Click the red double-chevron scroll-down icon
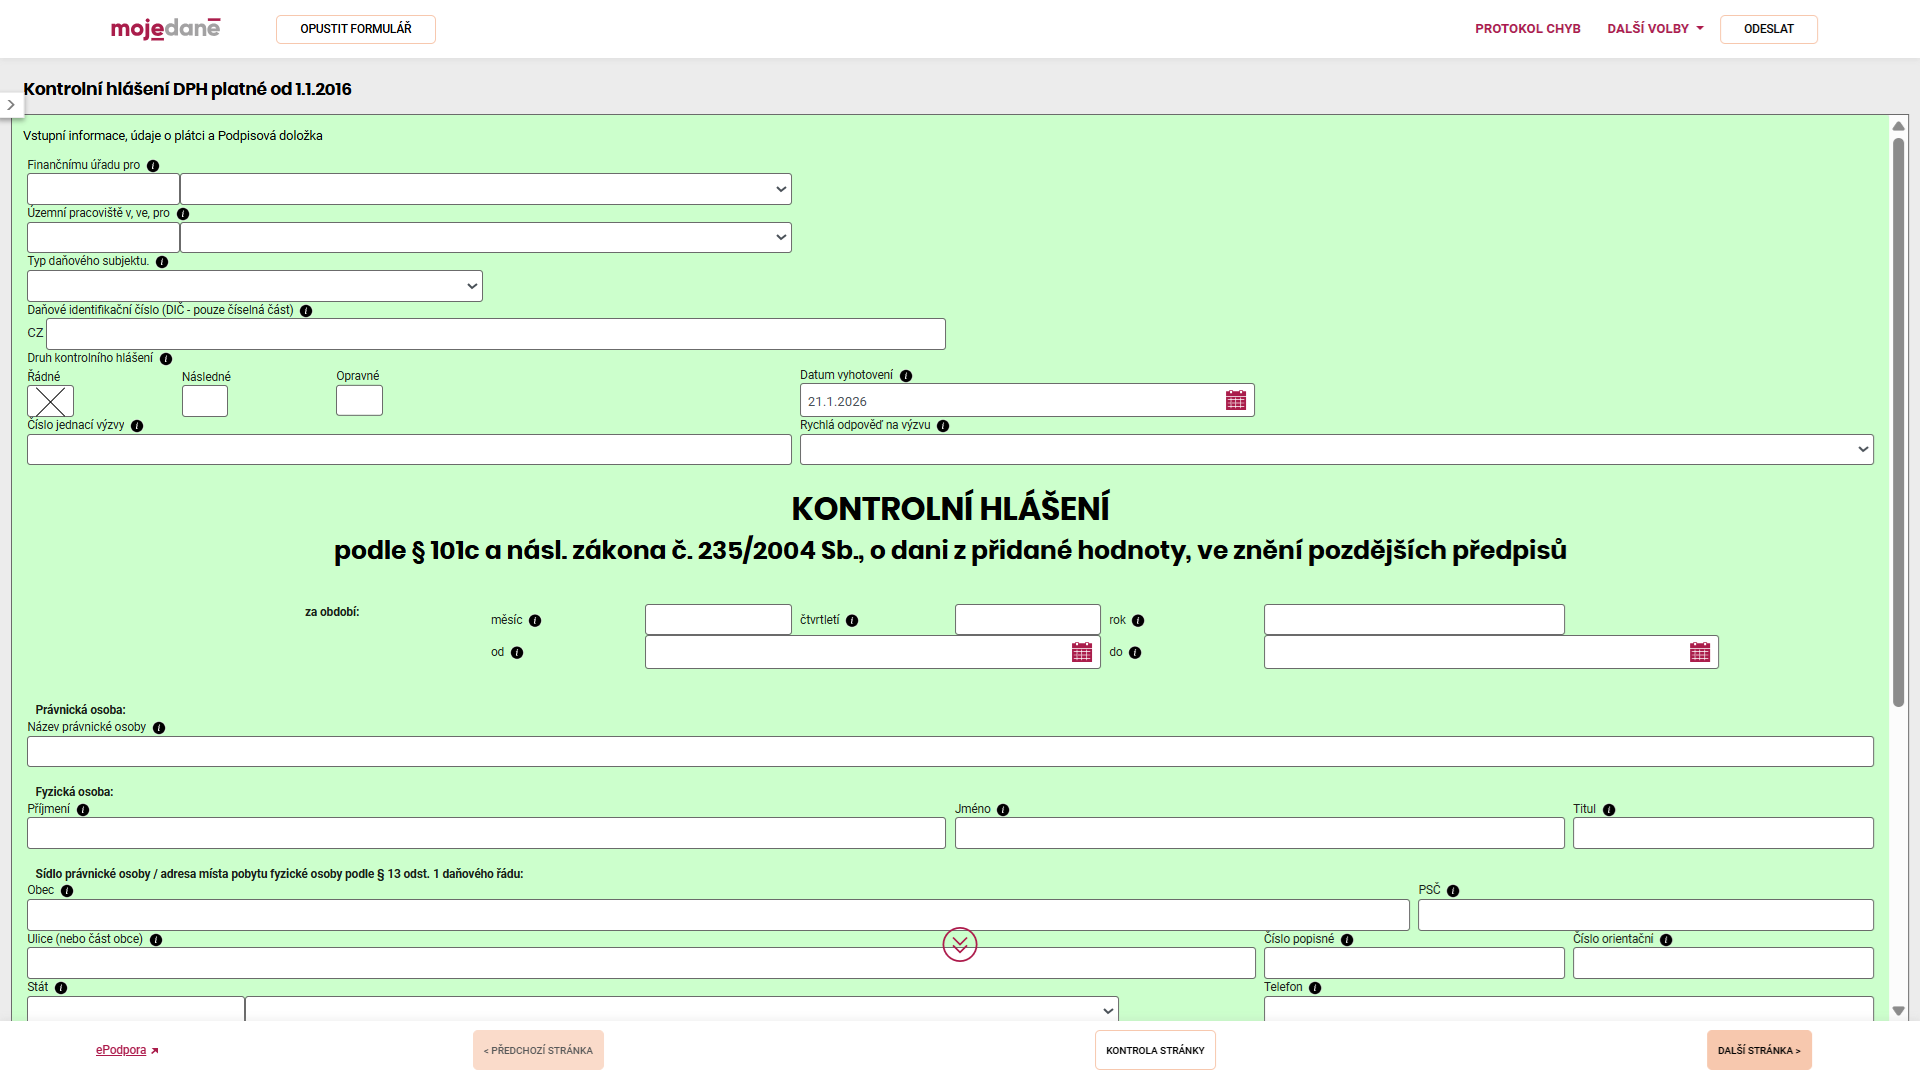This screenshot has width=1920, height=1080. pos(960,944)
